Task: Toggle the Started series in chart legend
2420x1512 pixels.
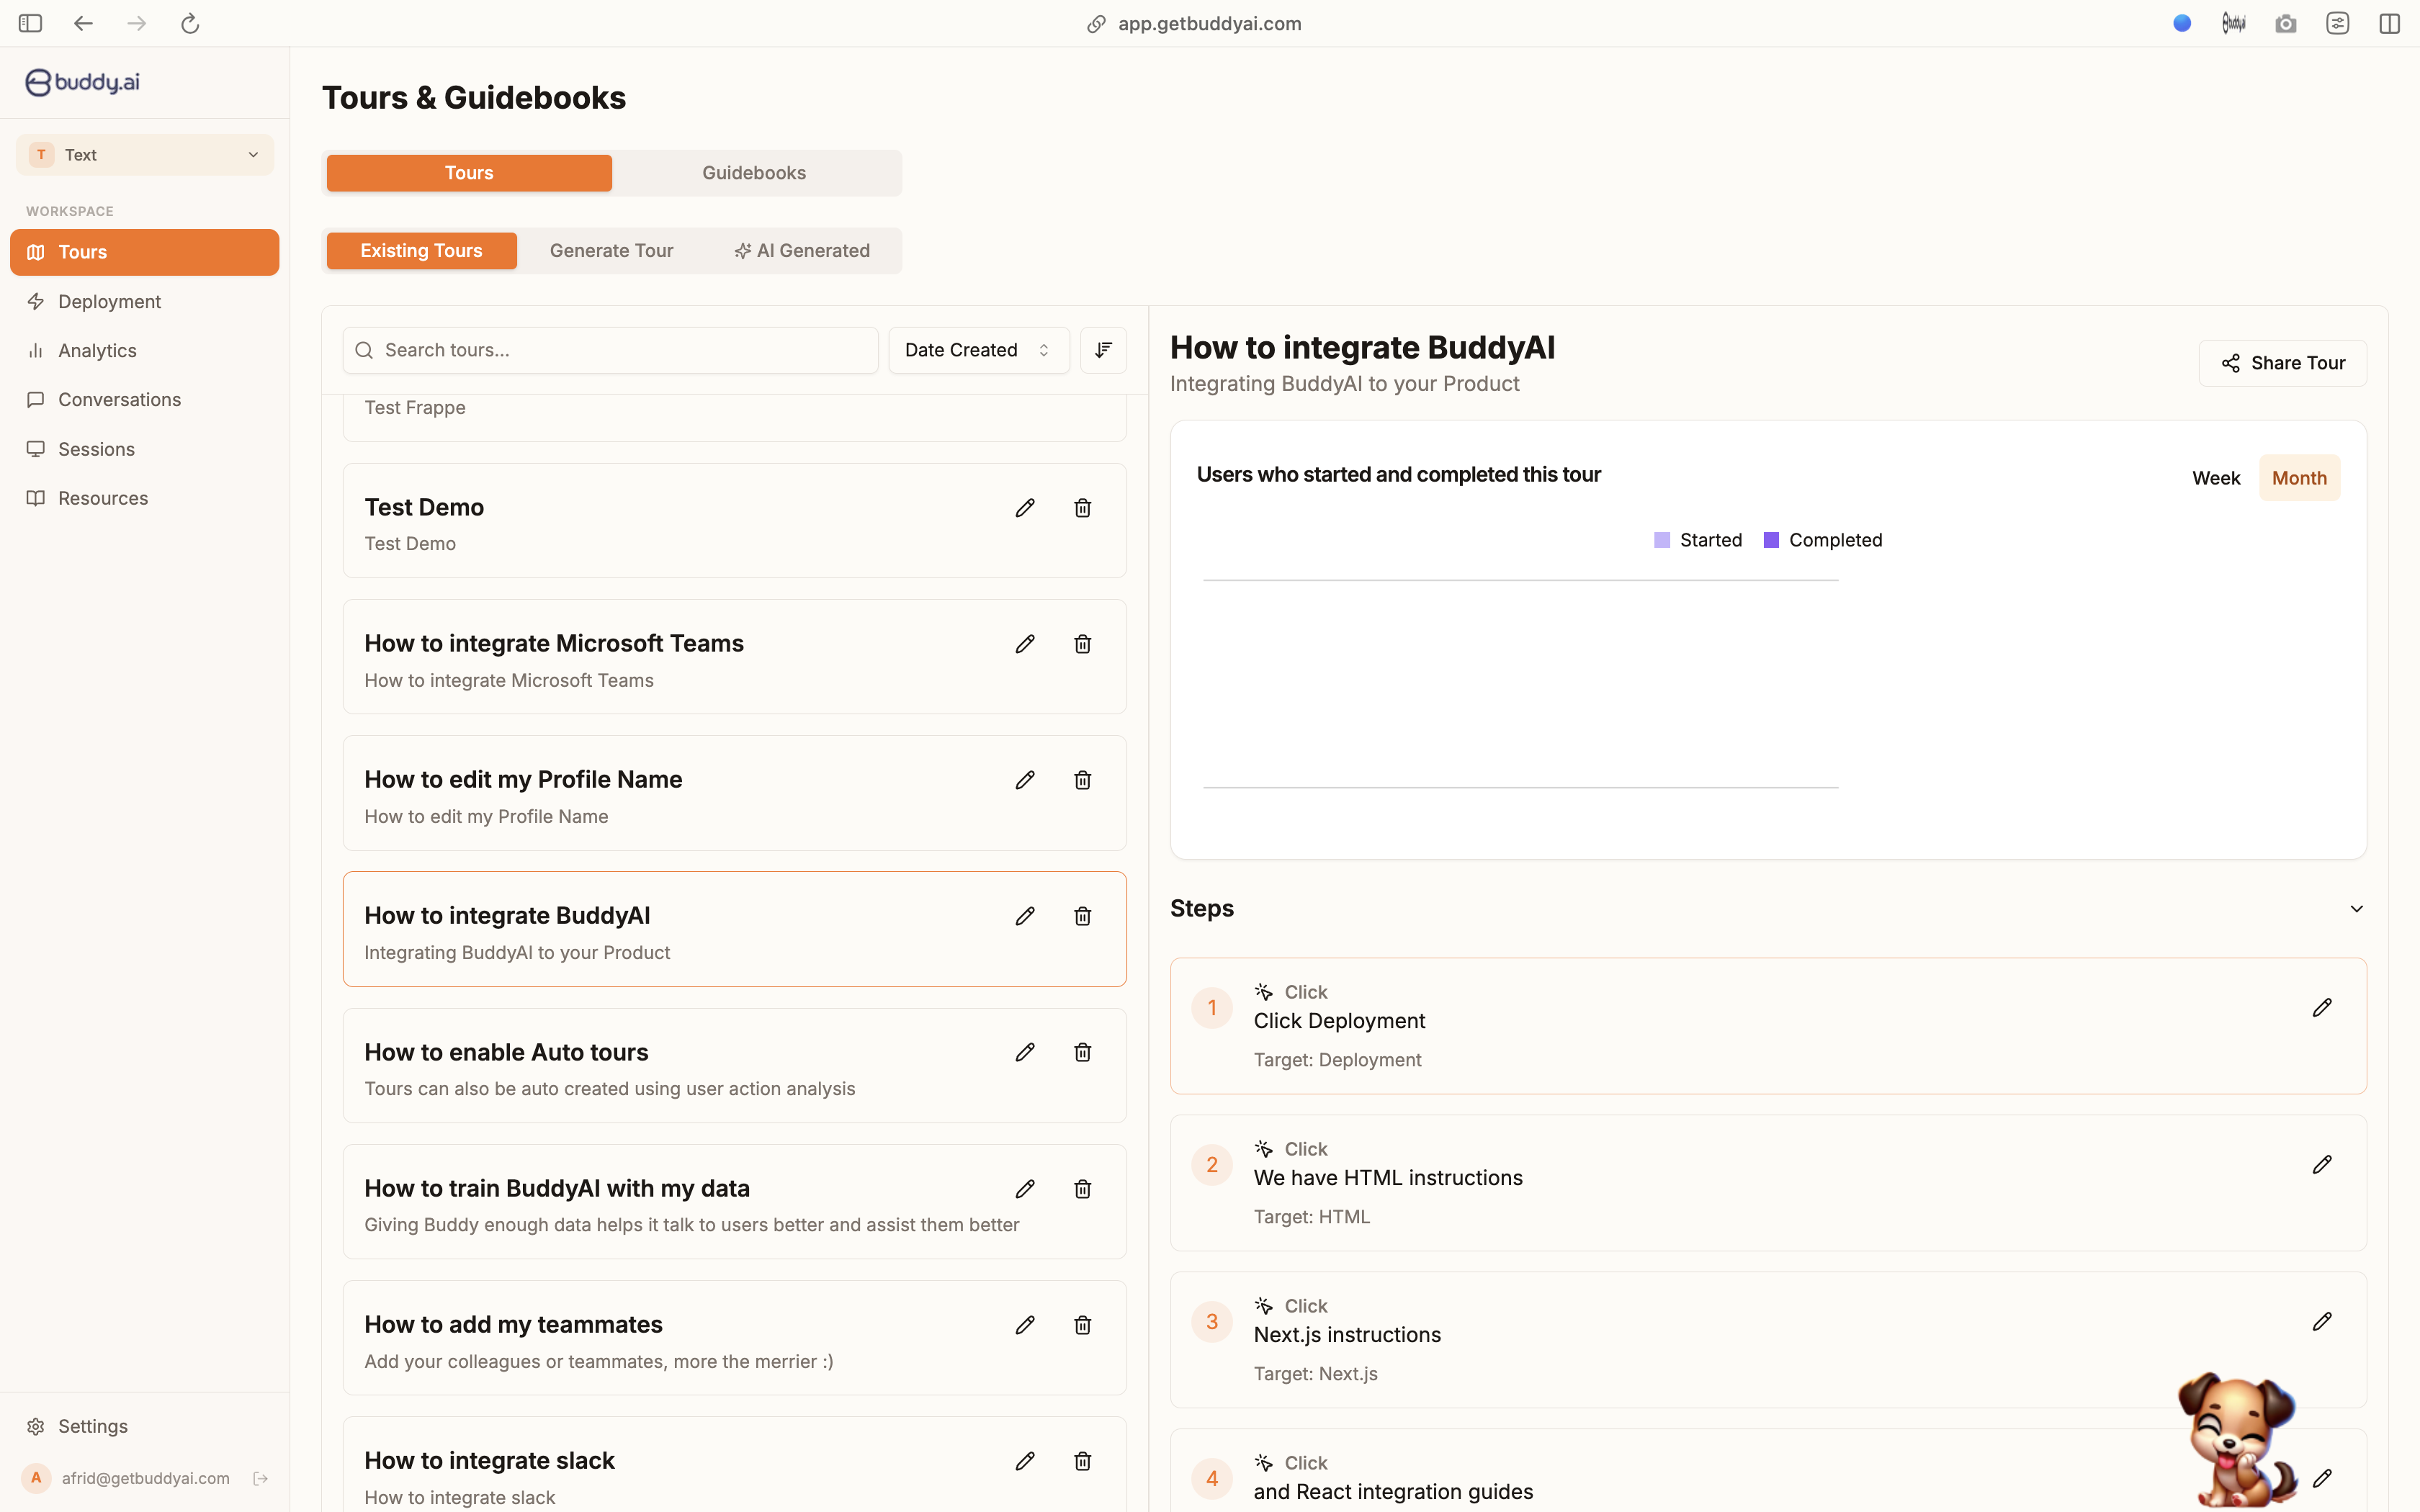Action: (1698, 540)
